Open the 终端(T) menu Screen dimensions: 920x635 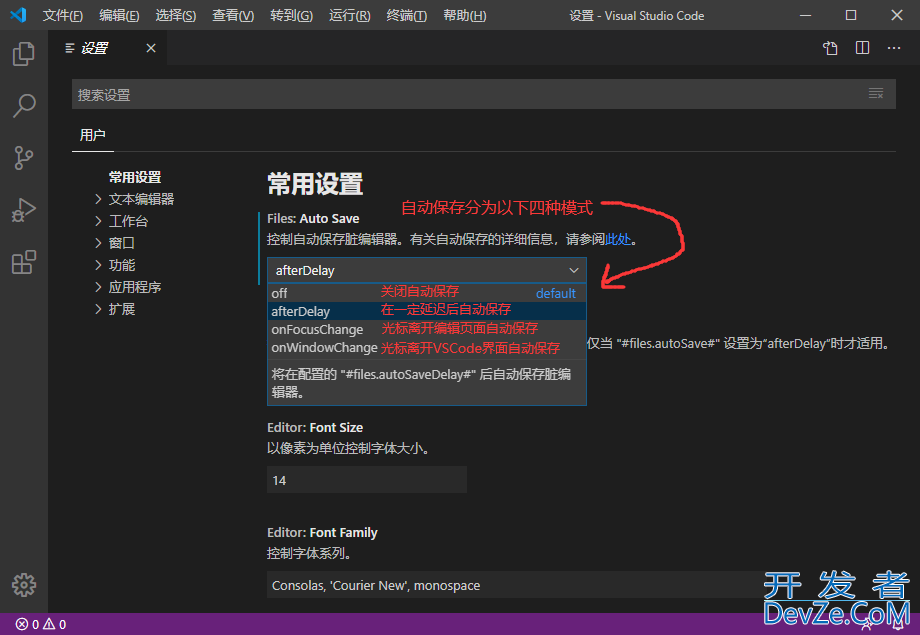coord(407,15)
